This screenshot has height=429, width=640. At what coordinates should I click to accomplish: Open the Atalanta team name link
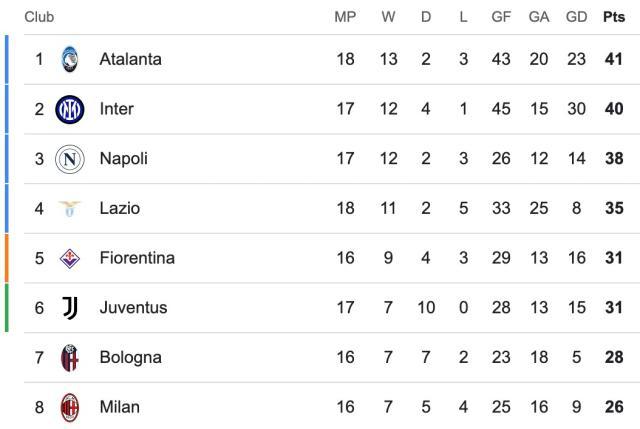pyautogui.click(x=130, y=59)
